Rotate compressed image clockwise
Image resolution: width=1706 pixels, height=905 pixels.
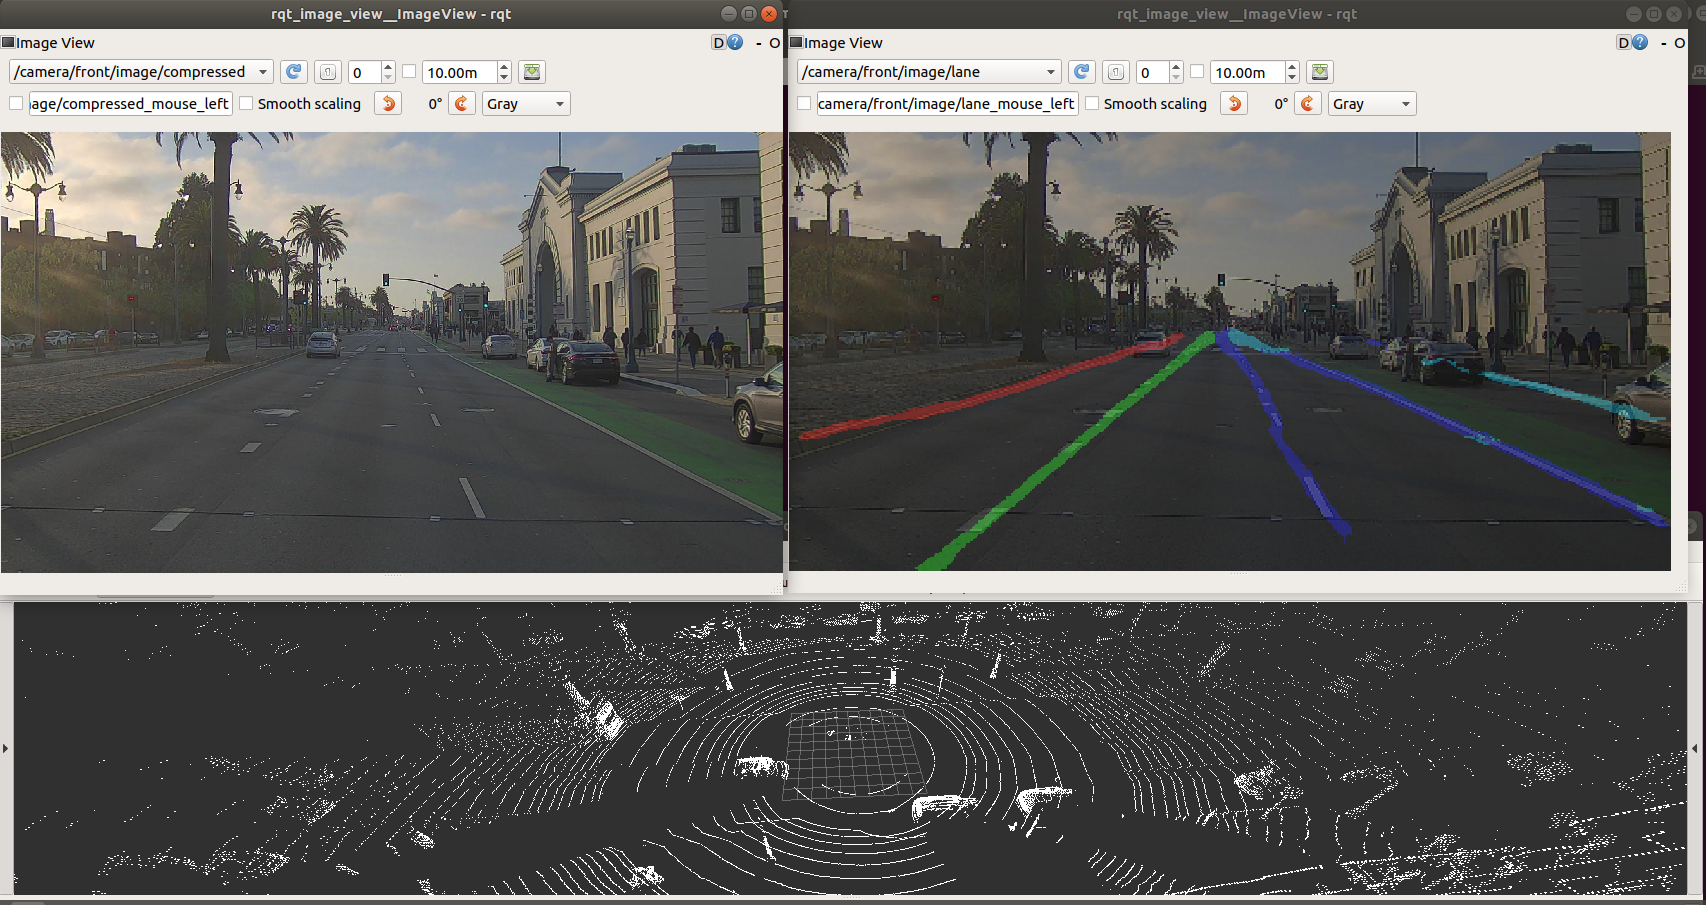coord(462,104)
